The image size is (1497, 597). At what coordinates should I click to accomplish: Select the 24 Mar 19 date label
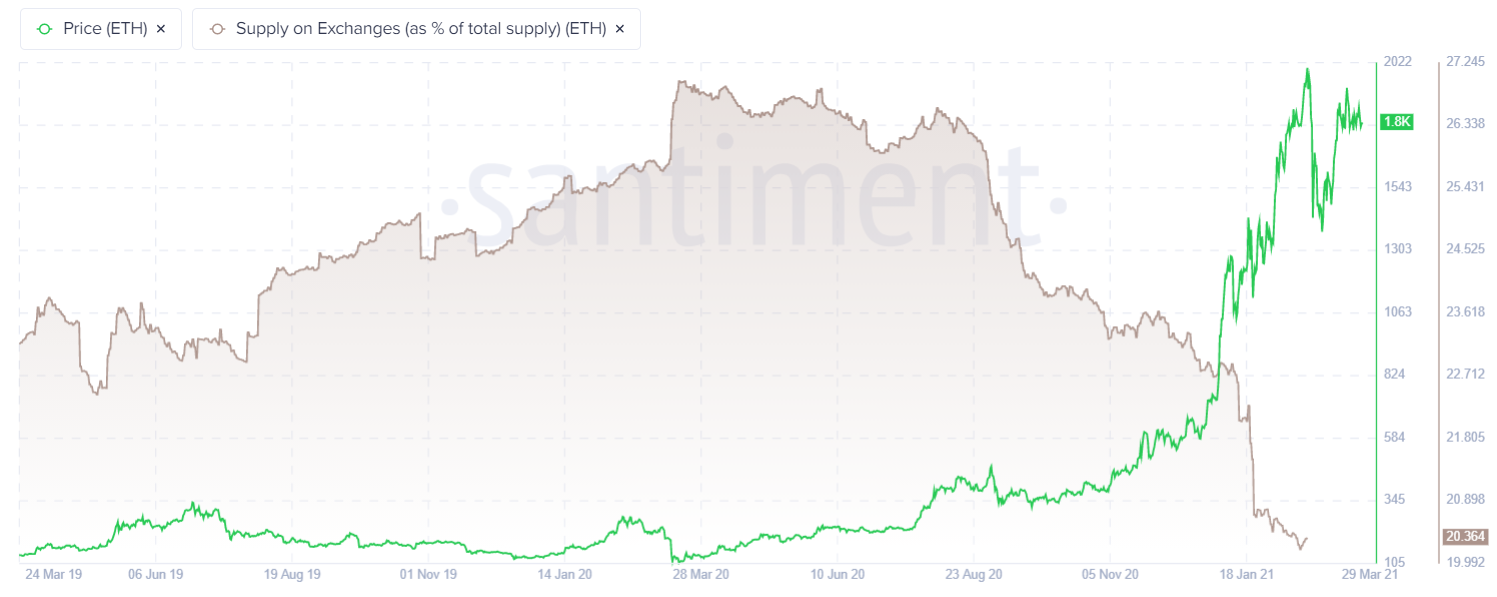tap(52, 575)
